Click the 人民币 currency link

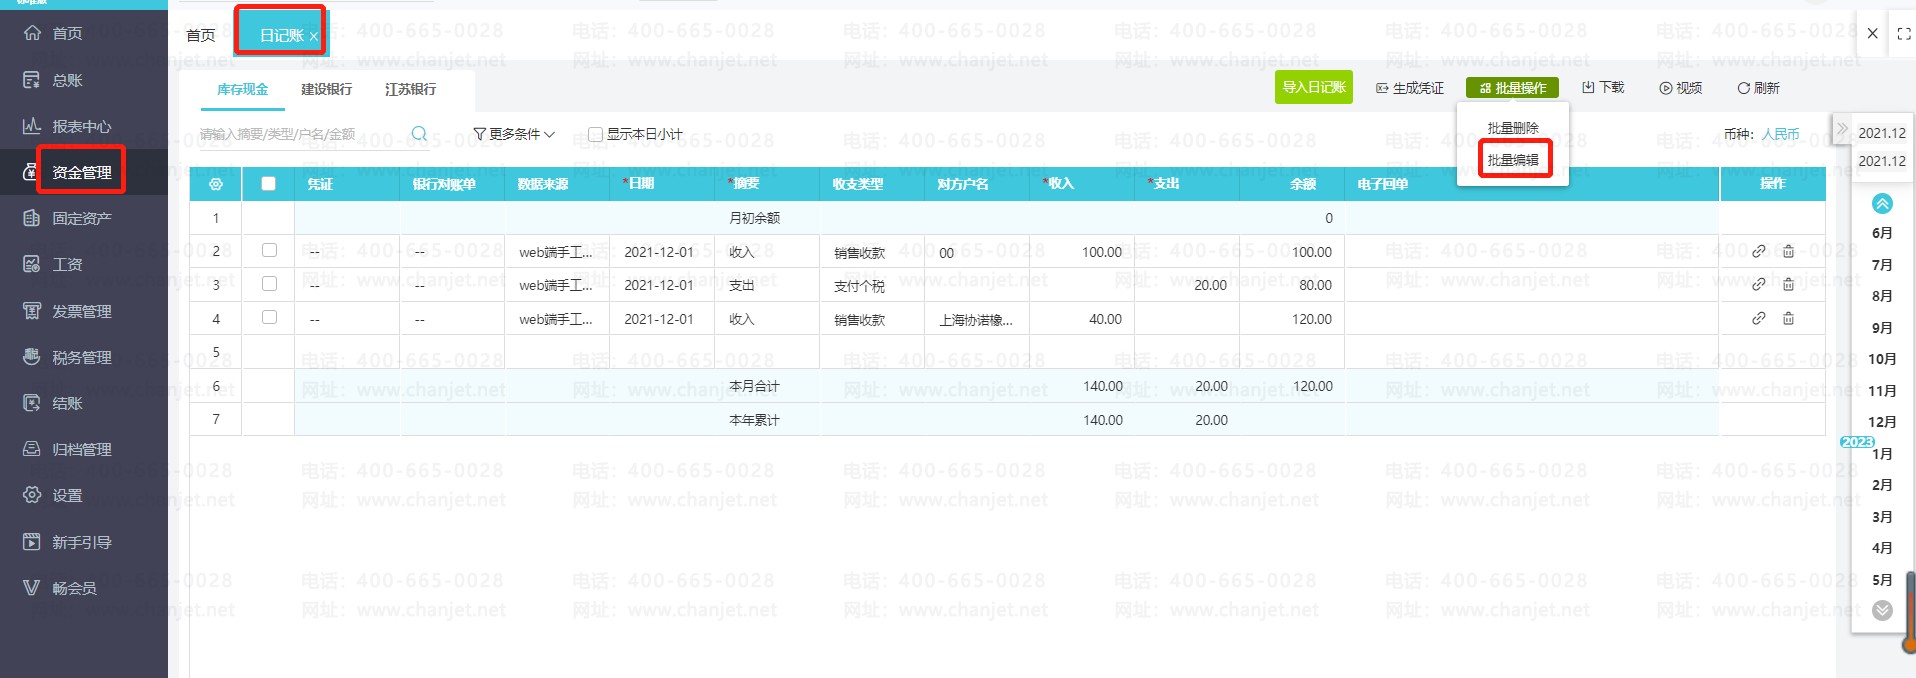coord(1780,134)
